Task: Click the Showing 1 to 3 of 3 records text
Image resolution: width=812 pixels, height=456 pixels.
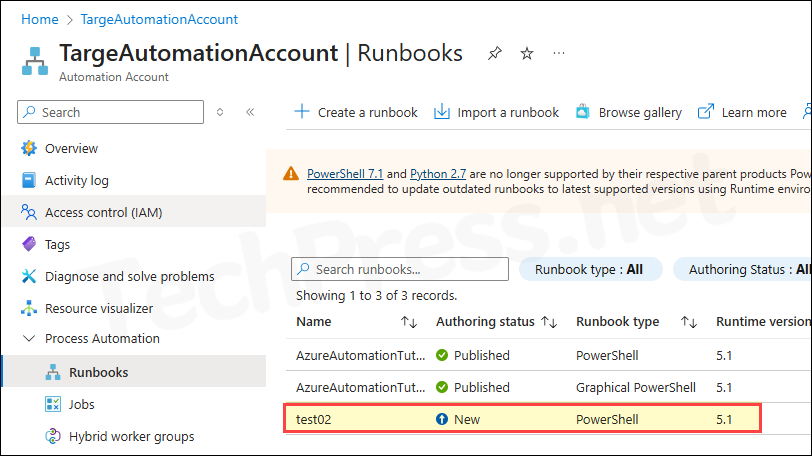Action: [x=376, y=296]
